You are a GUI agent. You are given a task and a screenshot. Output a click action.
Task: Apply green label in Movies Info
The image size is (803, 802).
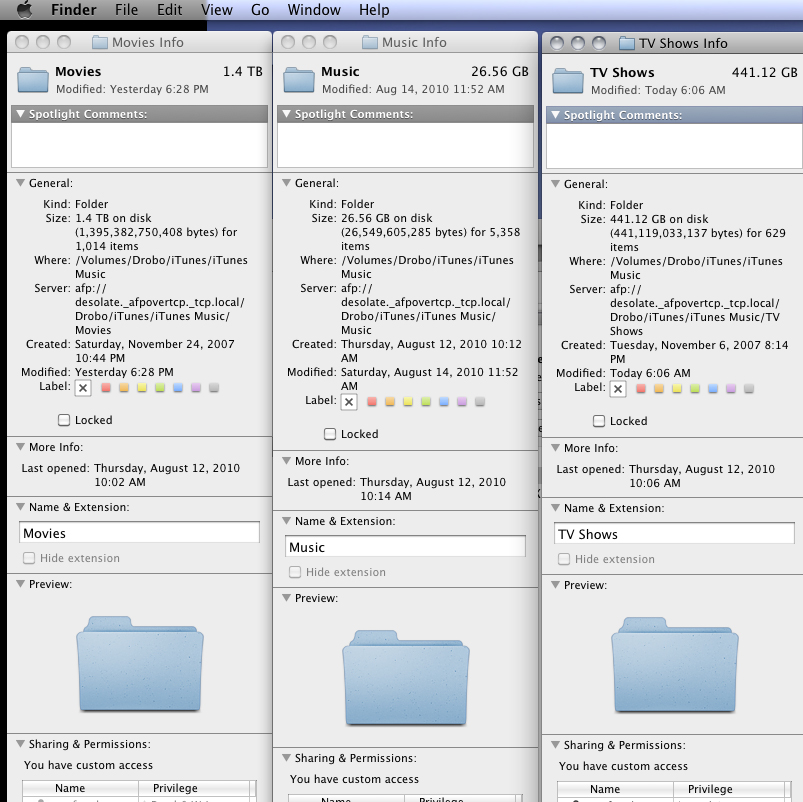pyautogui.click(x=160, y=388)
